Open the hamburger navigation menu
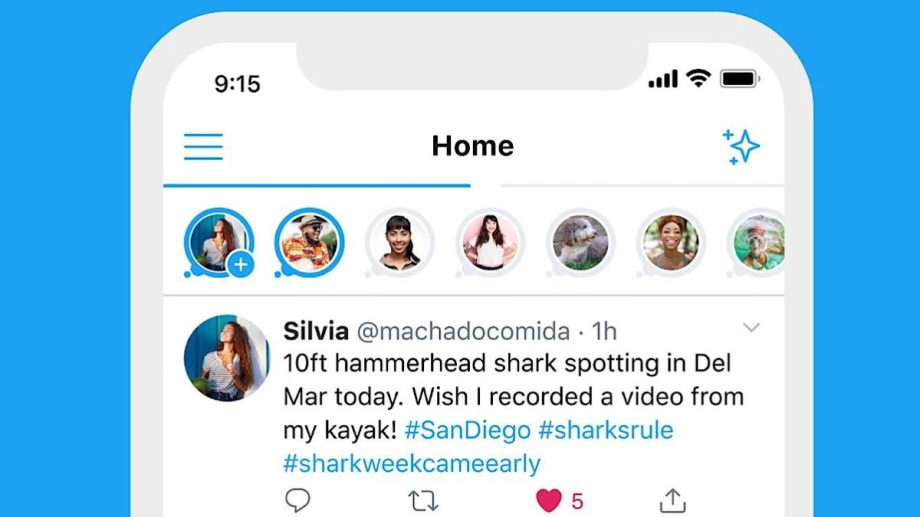The image size is (920, 517). click(x=203, y=146)
